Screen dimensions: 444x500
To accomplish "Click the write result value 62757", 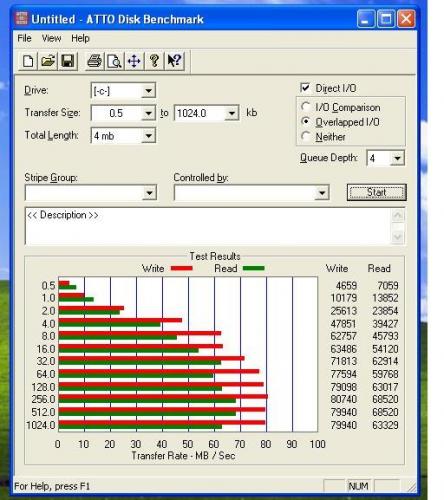I will [x=344, y=336].
